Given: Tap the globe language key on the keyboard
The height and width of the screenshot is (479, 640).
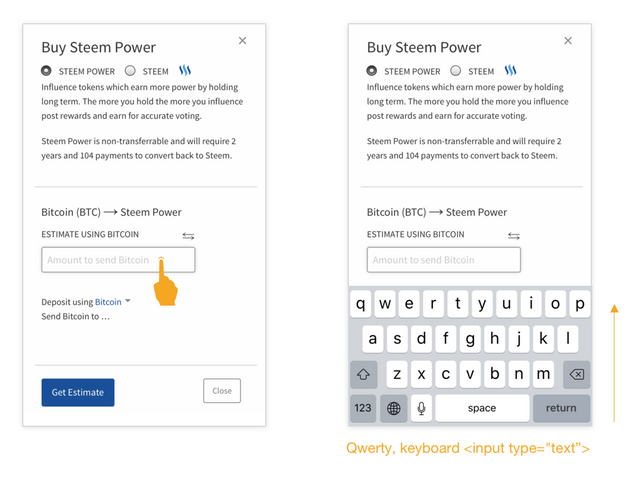Looking at the screenshot, I should click(x=394, y=408).
